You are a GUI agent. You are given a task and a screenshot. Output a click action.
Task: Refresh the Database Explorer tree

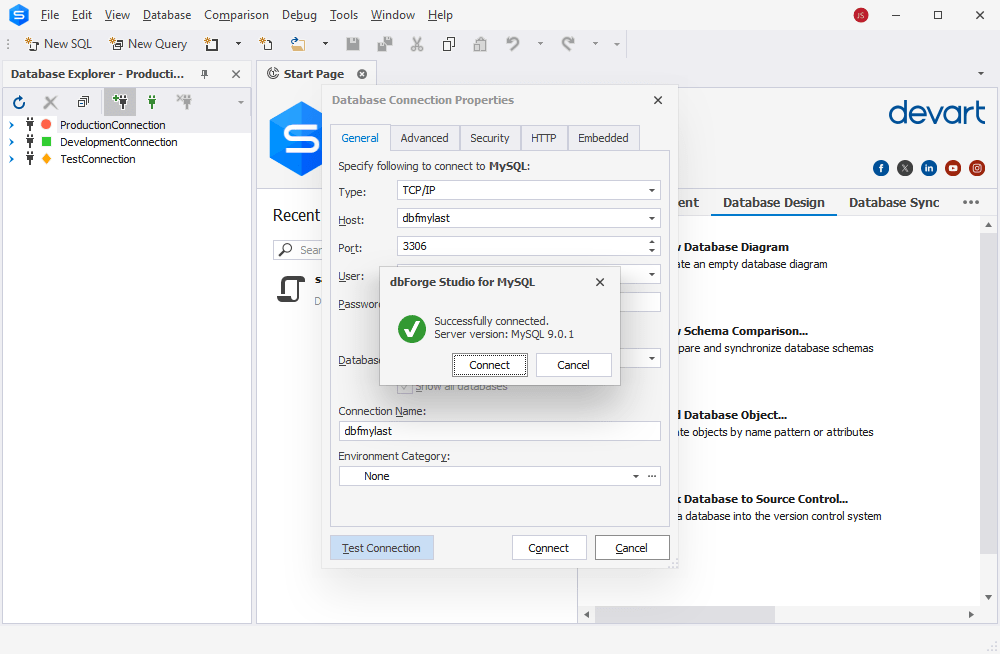[x=18, y=101]
